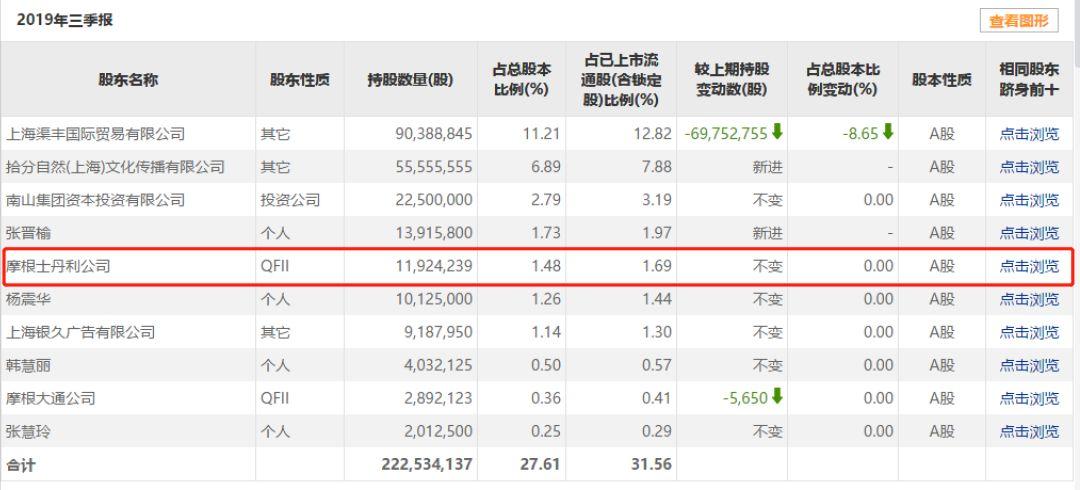Select shareholder name 韩慧丽
This screenshot has height=490, width=1080.
[x=28, y=365]
